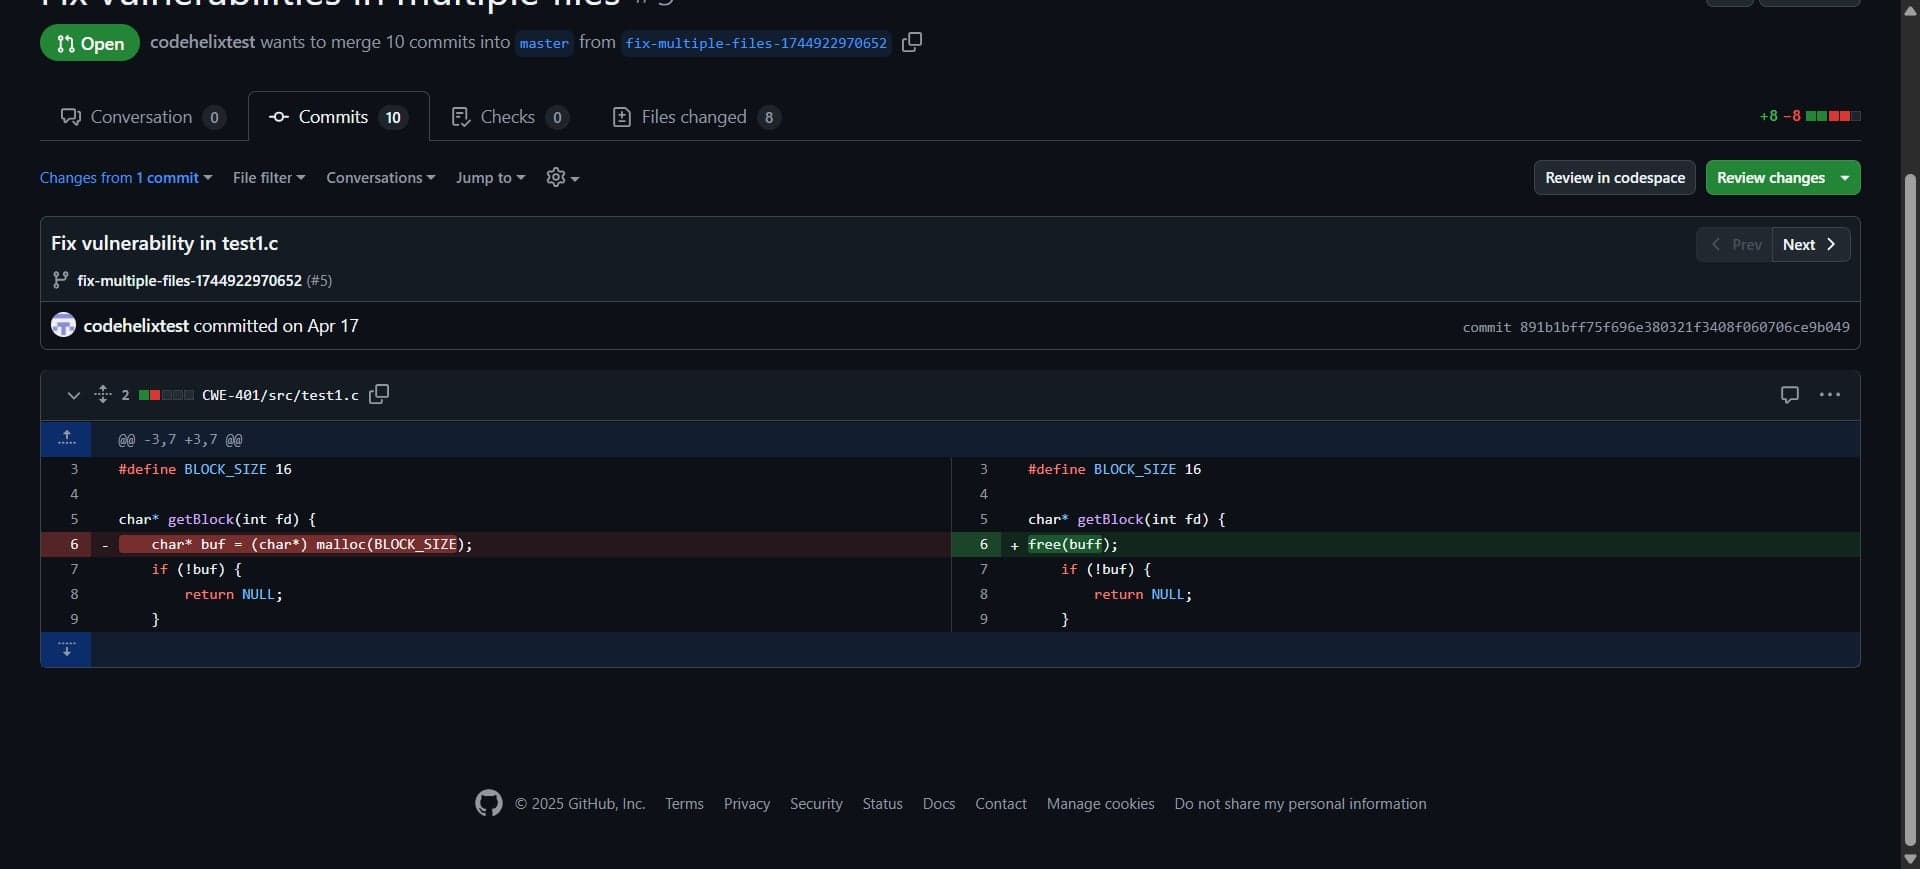Open the Security footer link
The width and height of the screenshot is (1920, 869).
coord(816,804)
